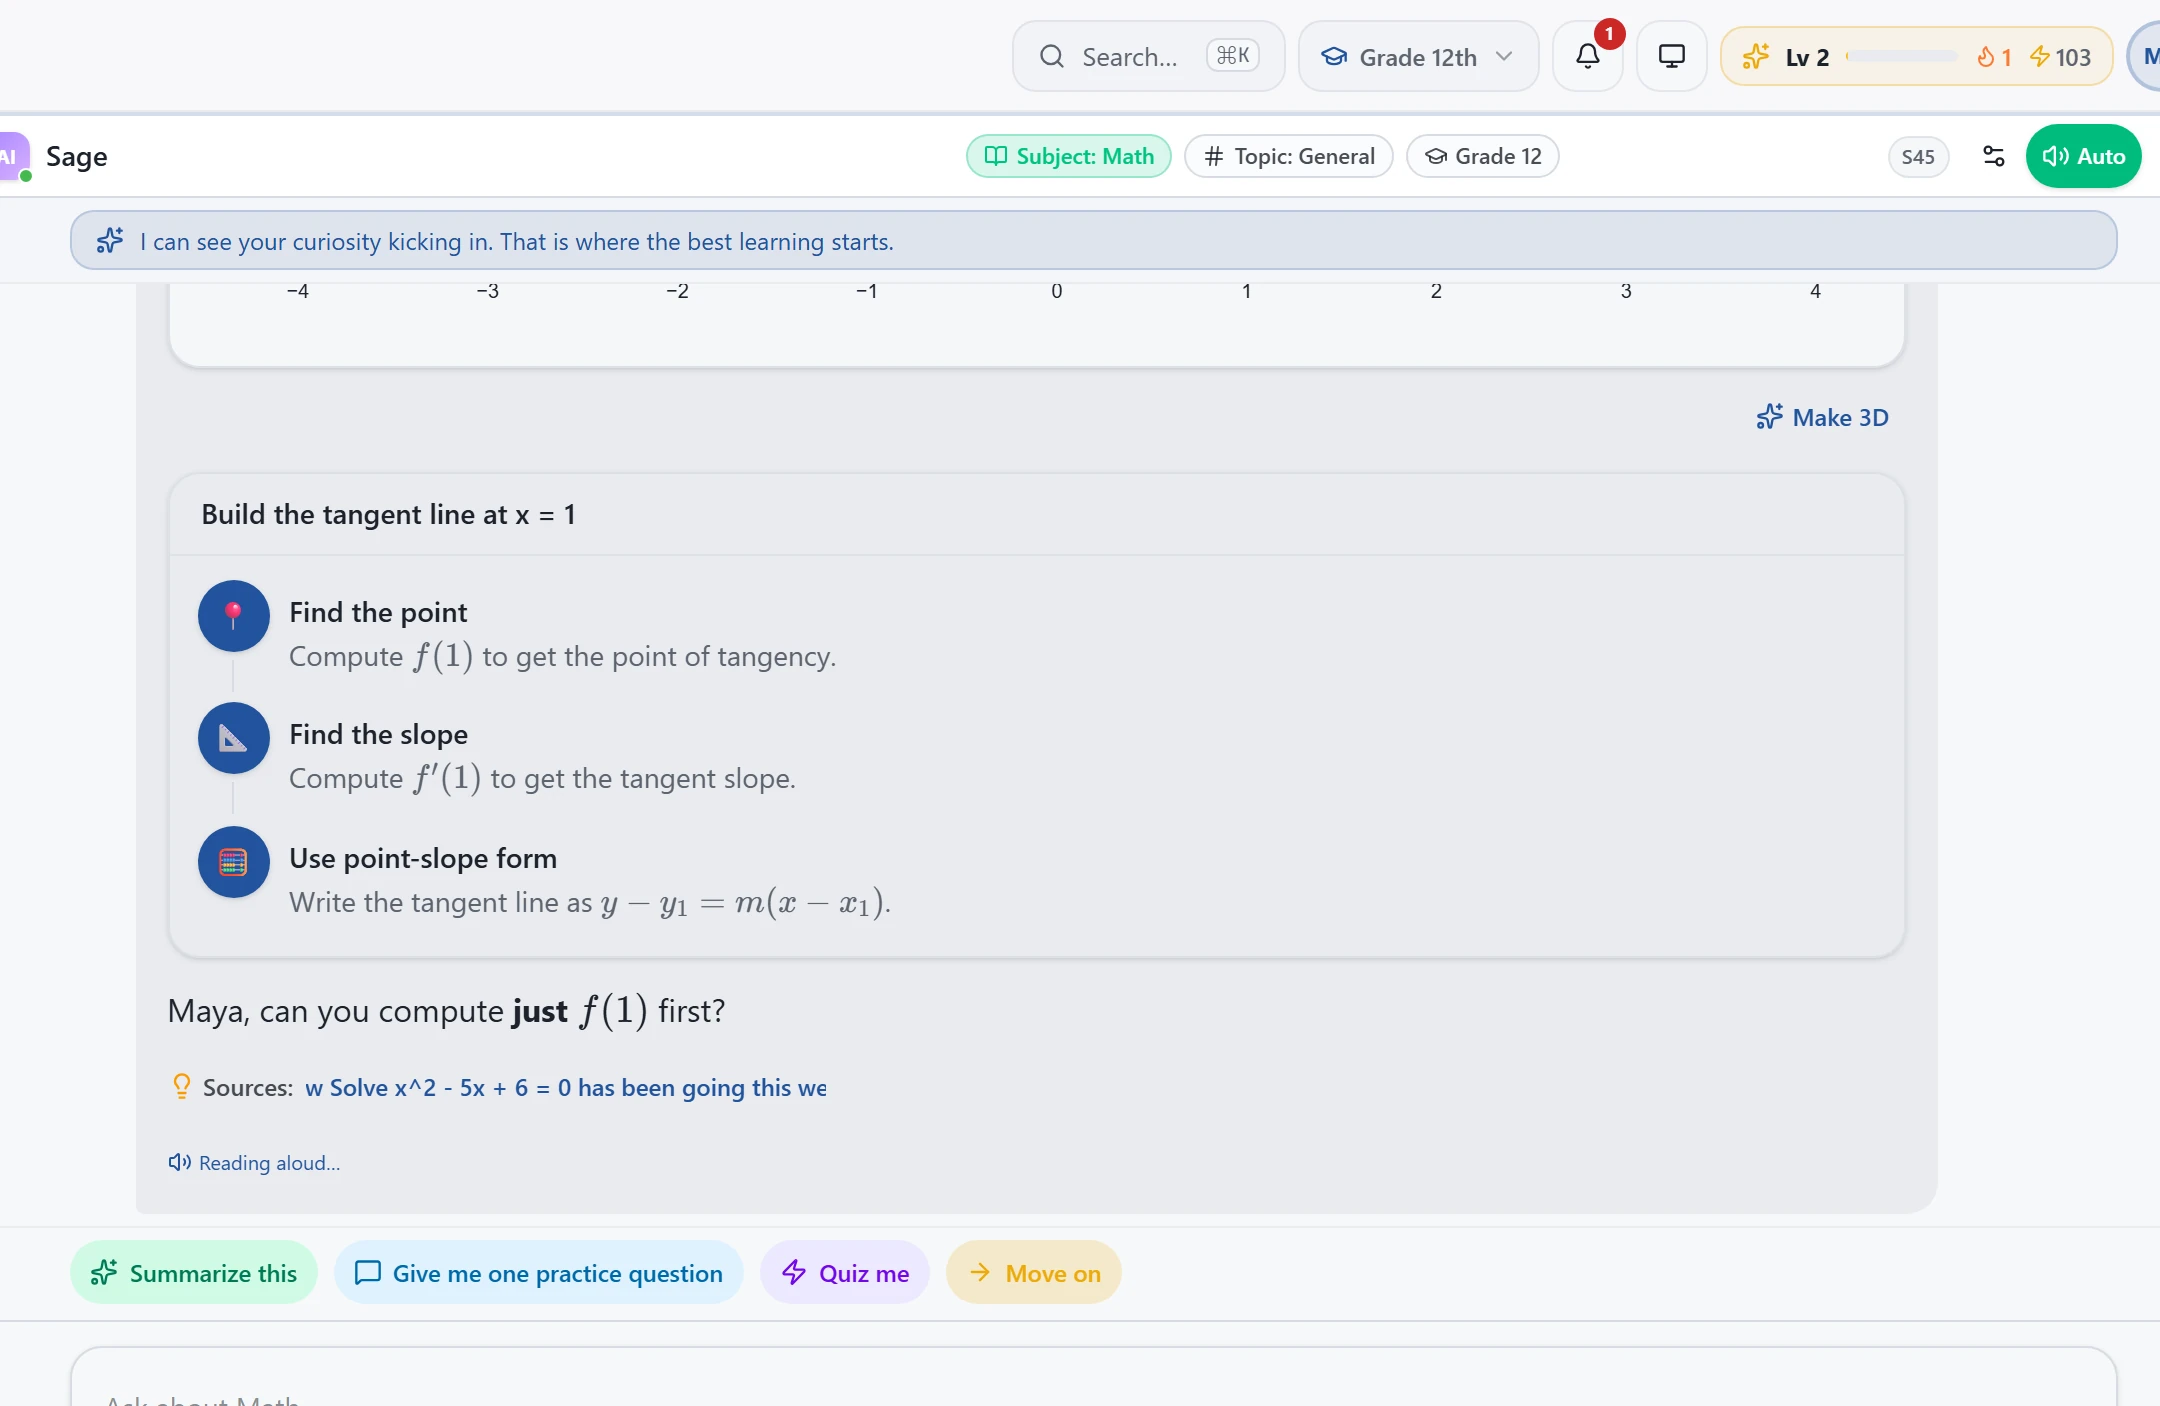Click the Sources lightbulb icon
This screenshot has height=1406, width=2160.
click(x=182, y=1086)
